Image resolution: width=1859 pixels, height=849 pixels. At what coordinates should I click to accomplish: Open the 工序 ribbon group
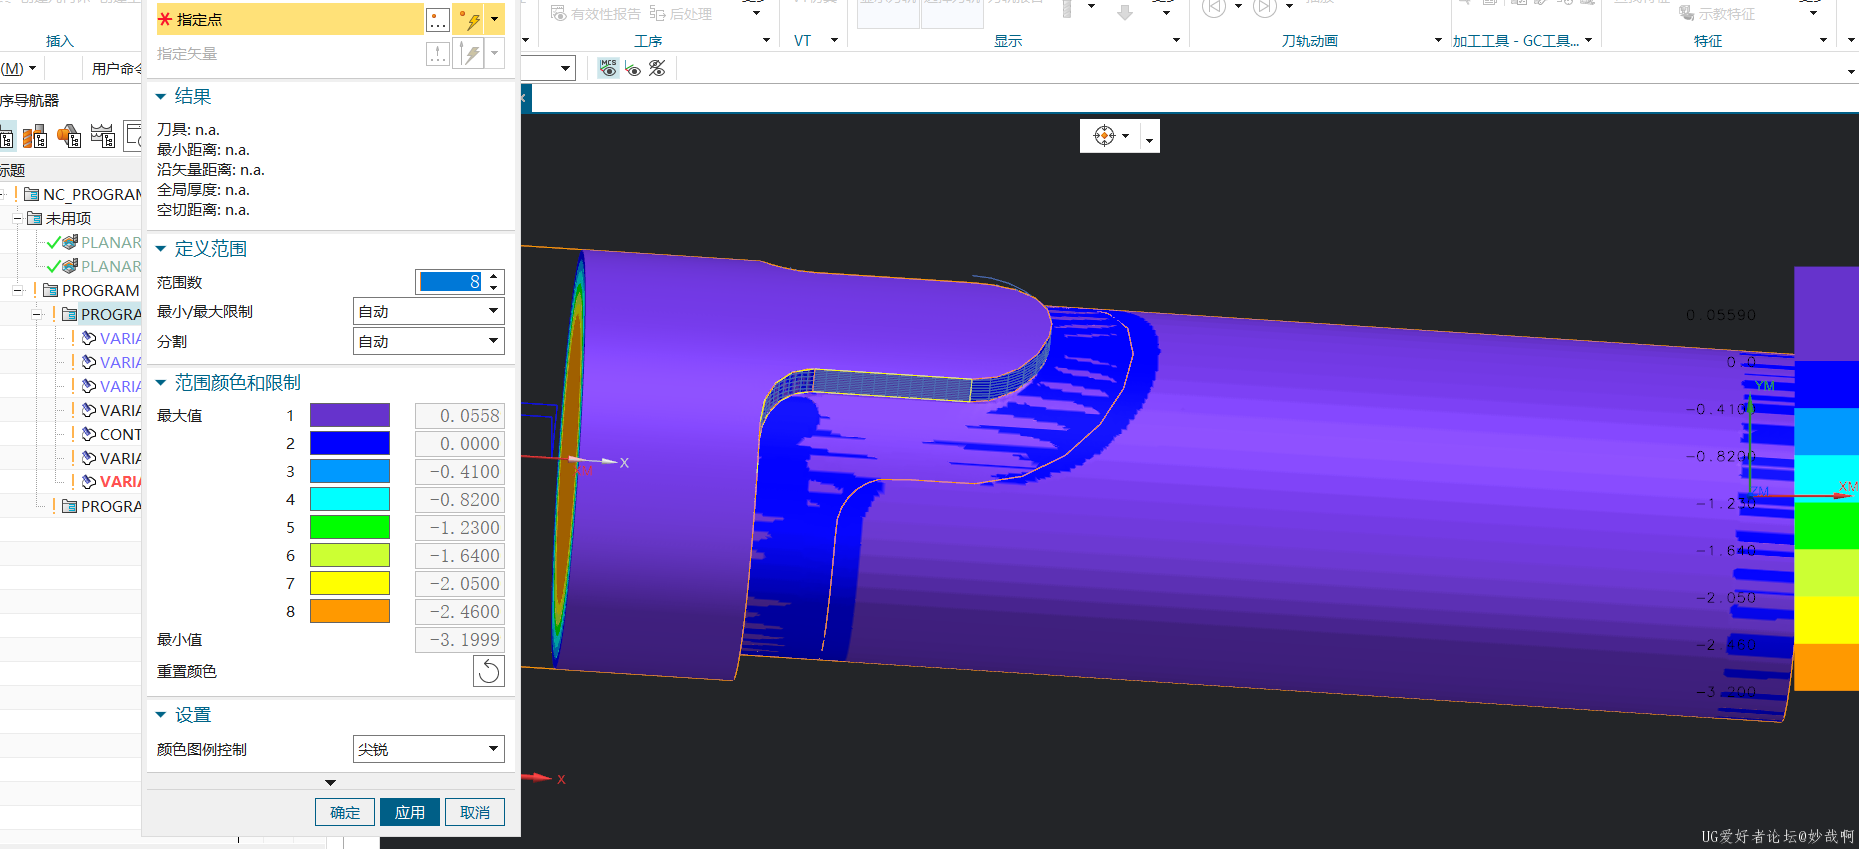click(648, 41)
